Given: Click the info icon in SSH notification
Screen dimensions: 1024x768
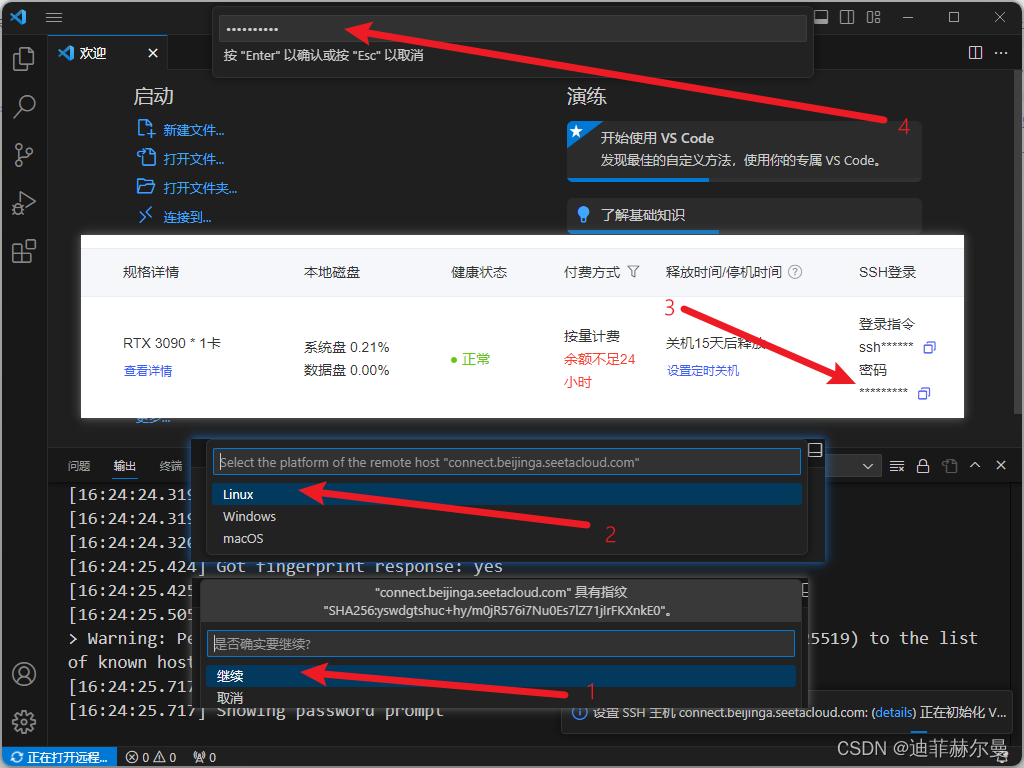Looking at the screenshot, I should click(x=579, y=712).
